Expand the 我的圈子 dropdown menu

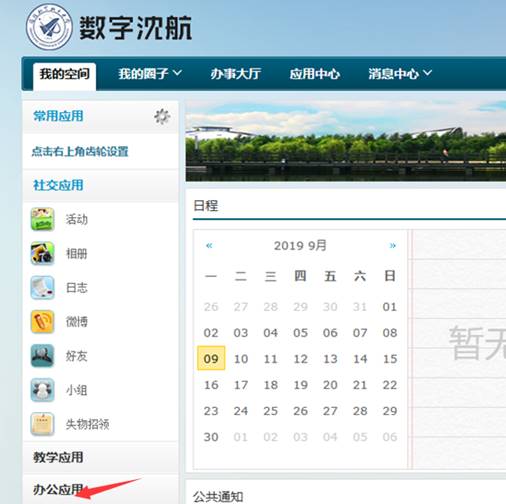coord(150,73)
